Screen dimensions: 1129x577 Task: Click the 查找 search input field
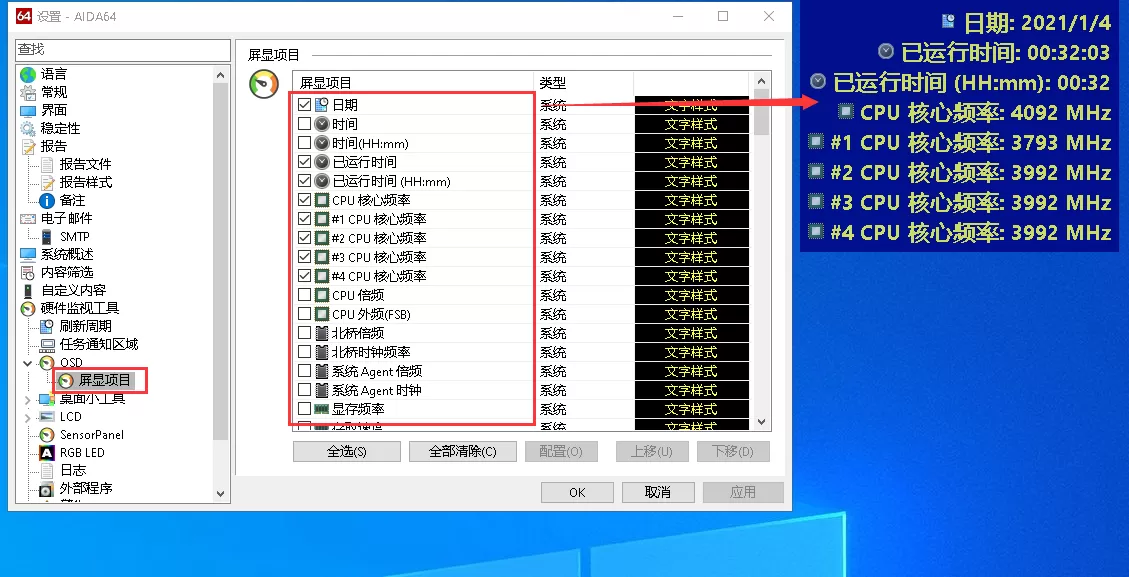[x=122, y=49]
